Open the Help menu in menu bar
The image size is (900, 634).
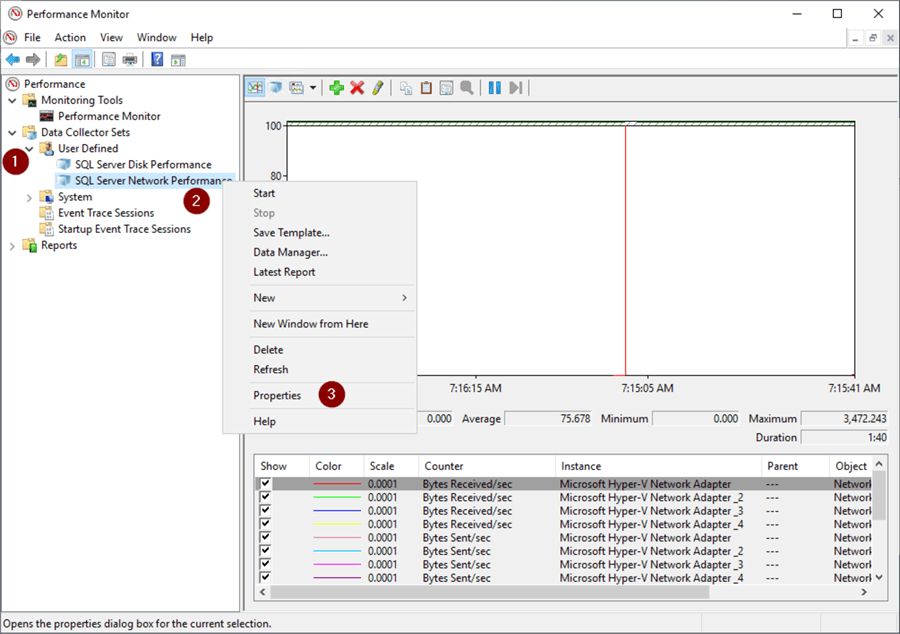201,37
